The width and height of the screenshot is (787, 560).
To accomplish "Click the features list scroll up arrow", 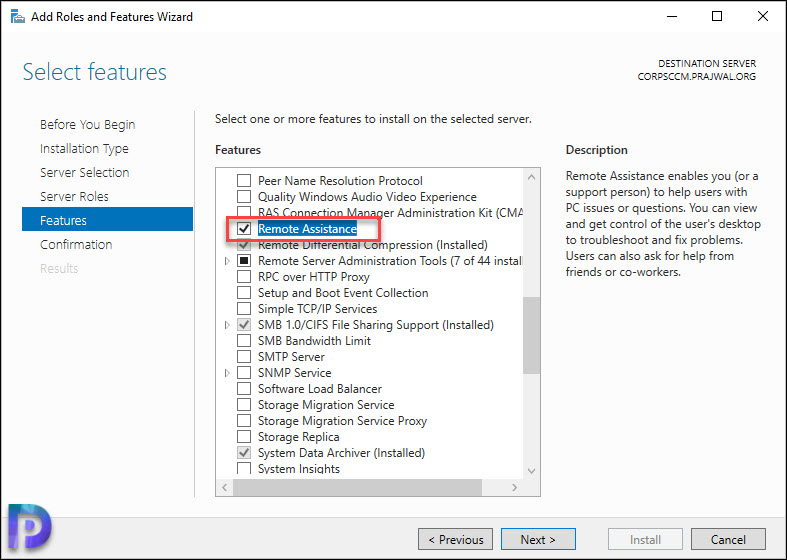I will tap(532, 177).
